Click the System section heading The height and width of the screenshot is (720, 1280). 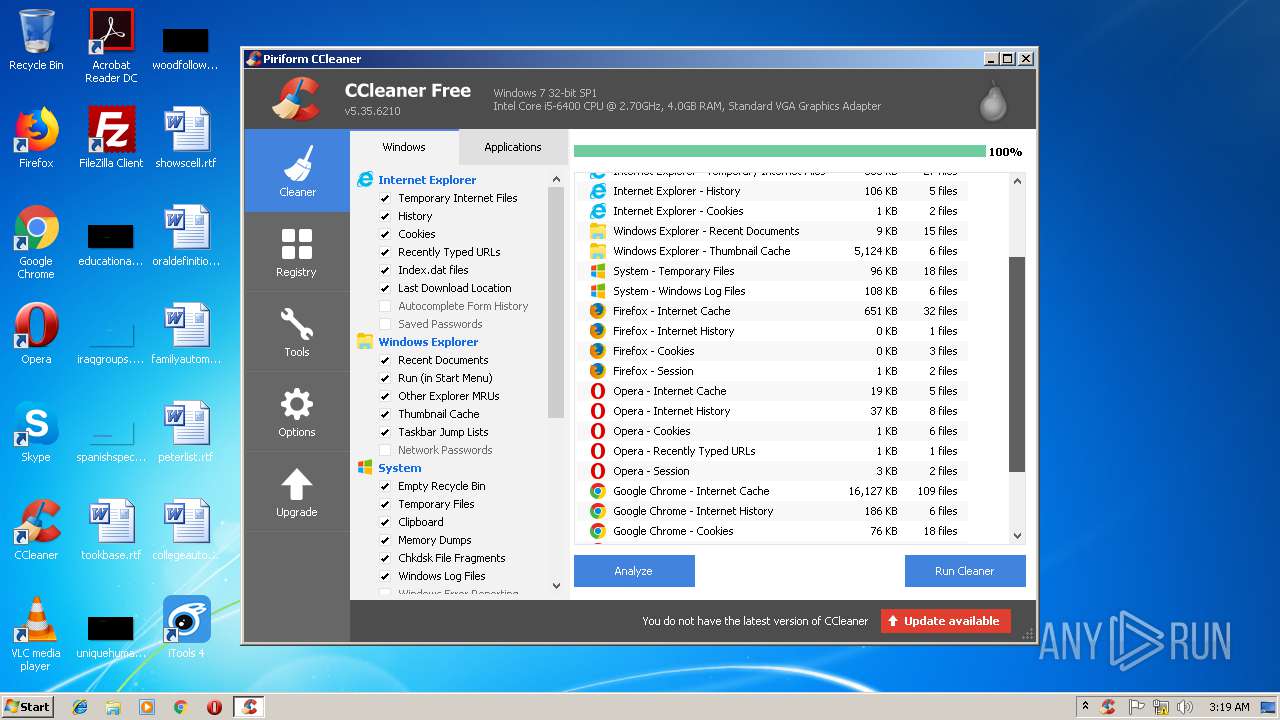click(x=400, y=468)
